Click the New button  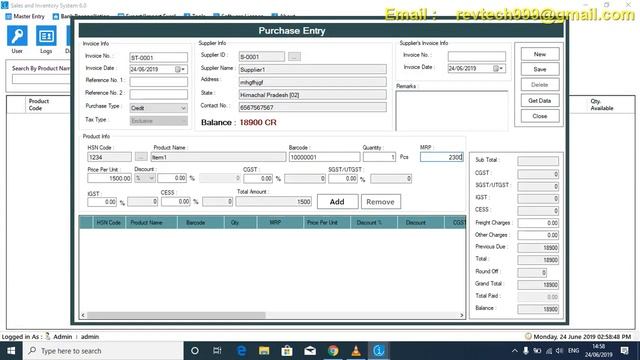tap(540, 54)
